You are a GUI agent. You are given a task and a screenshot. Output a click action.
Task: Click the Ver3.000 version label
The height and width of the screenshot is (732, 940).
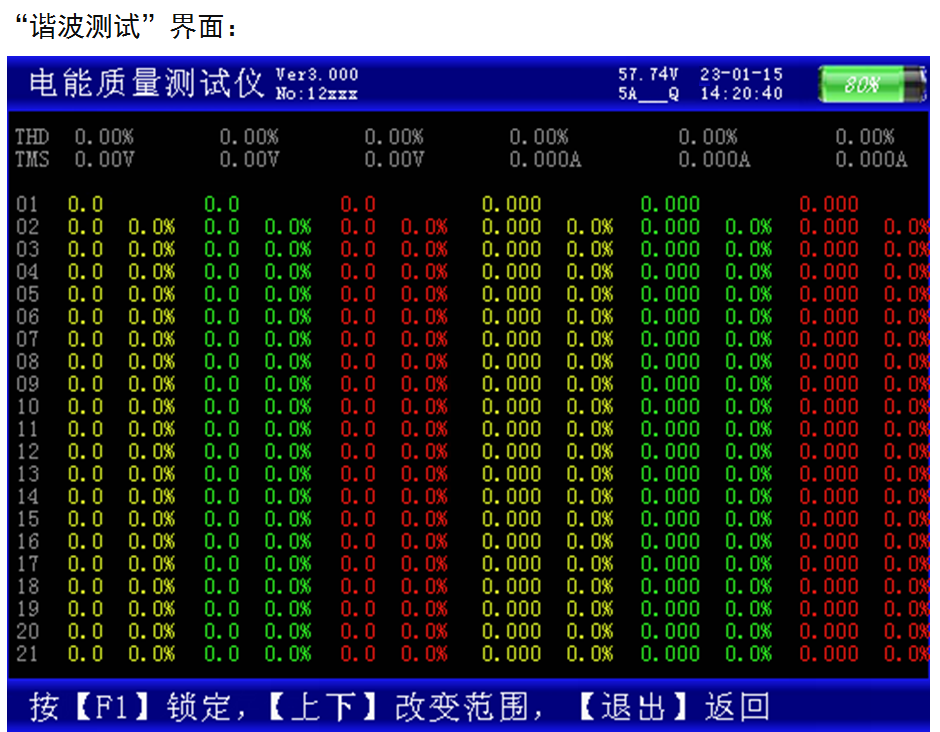(x=316, y=75)
